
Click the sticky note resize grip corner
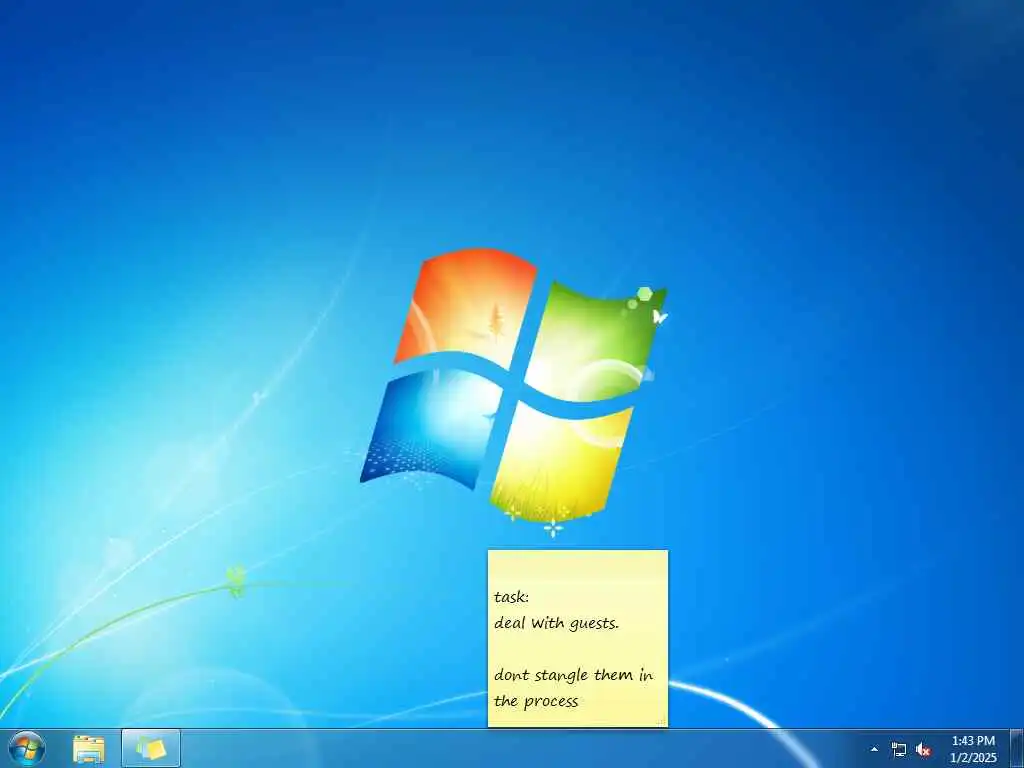tap(661, 720)
